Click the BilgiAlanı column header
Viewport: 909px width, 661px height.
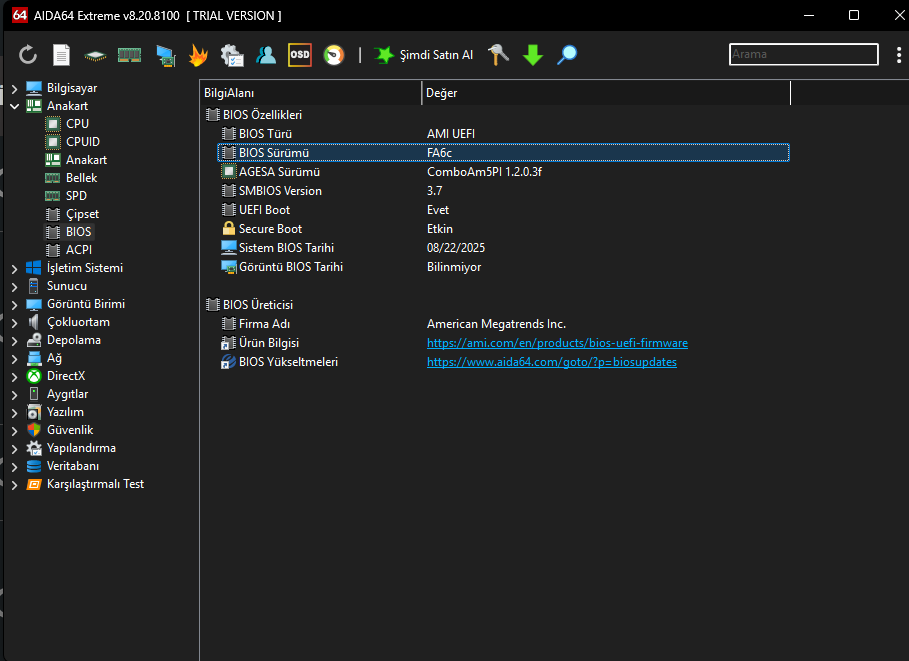pos(311,93)
